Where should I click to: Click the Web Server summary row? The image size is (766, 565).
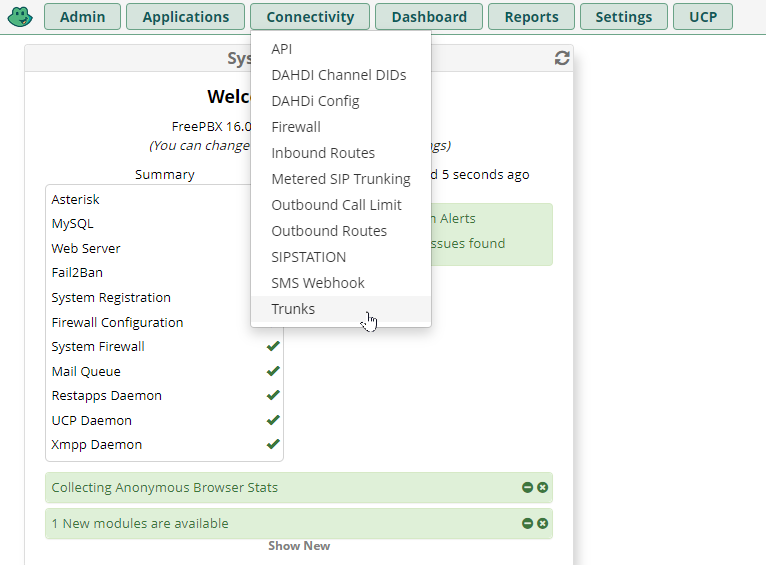(x=165, y=248)
